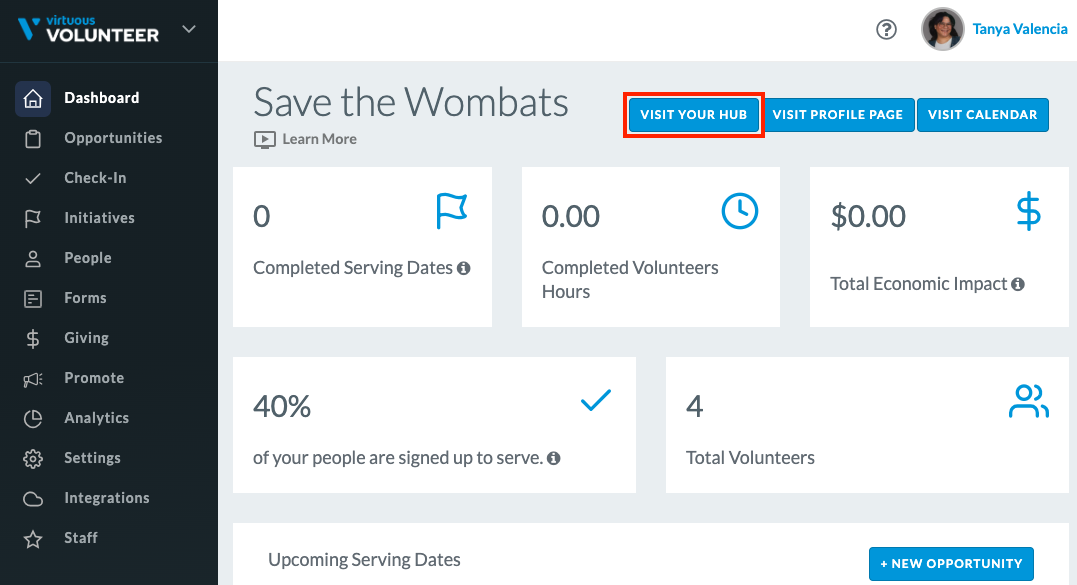The image size is (1077, 585).
Task: Expand the Virtuous Volunteer product switcher chevron
Action: coord(189,30)
